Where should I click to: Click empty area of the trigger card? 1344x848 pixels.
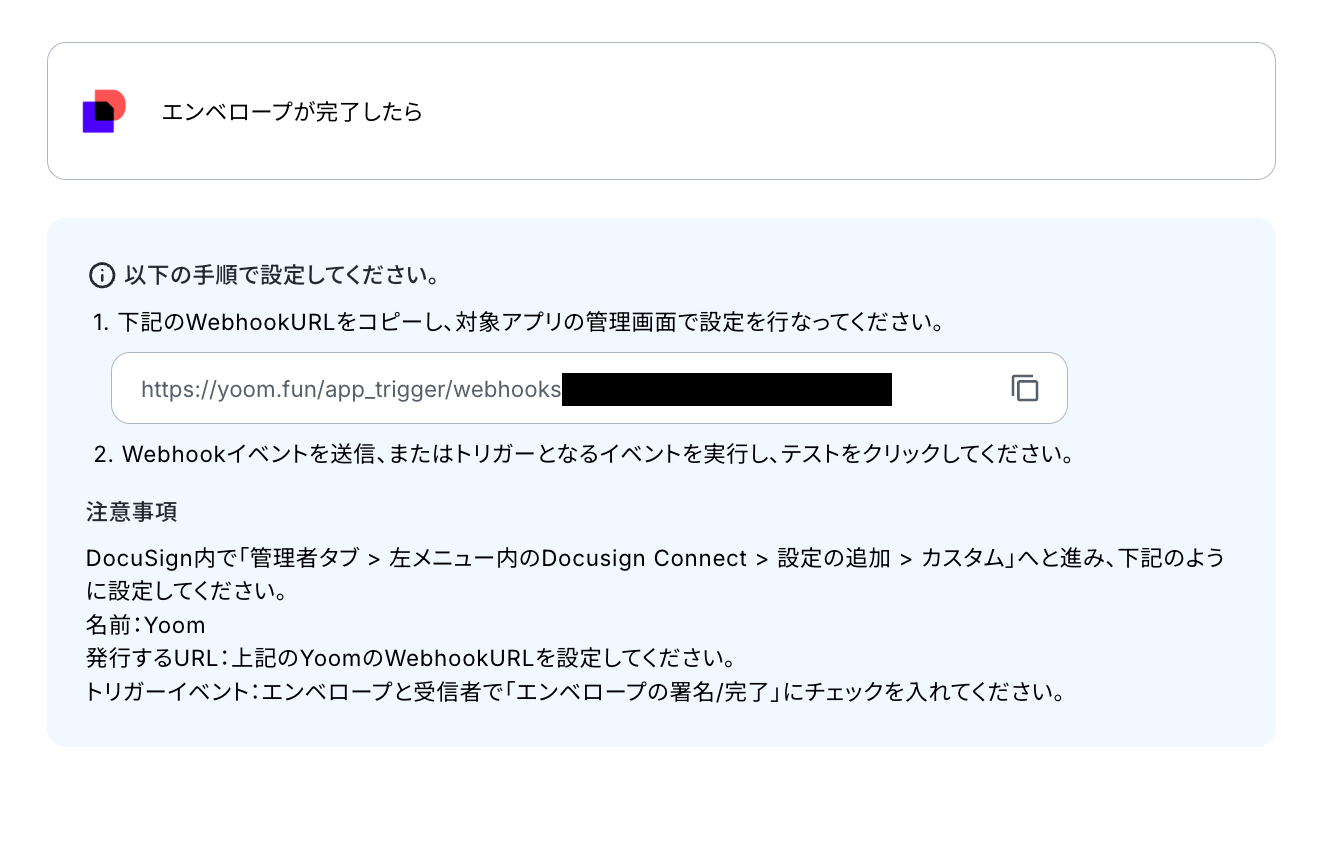click(x=850, y=111)
